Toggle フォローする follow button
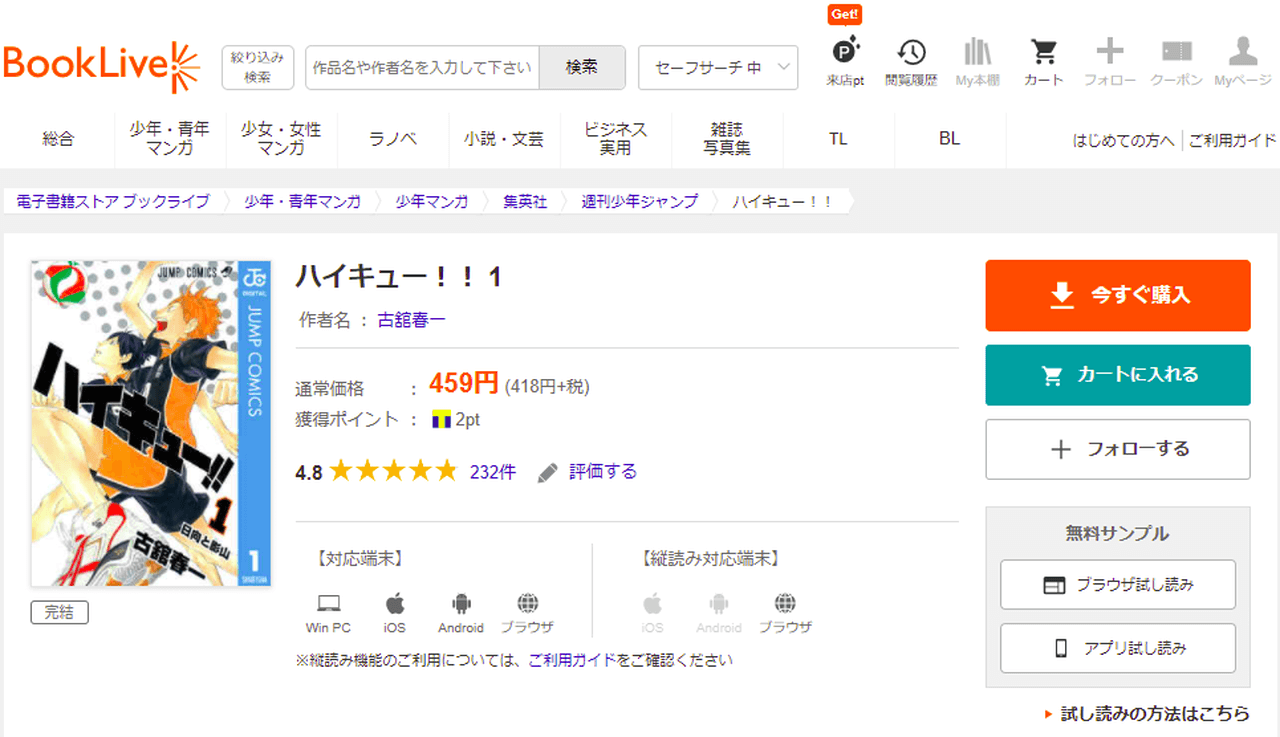Viewport: 1280px width, 737px height. pos(1117,449)
